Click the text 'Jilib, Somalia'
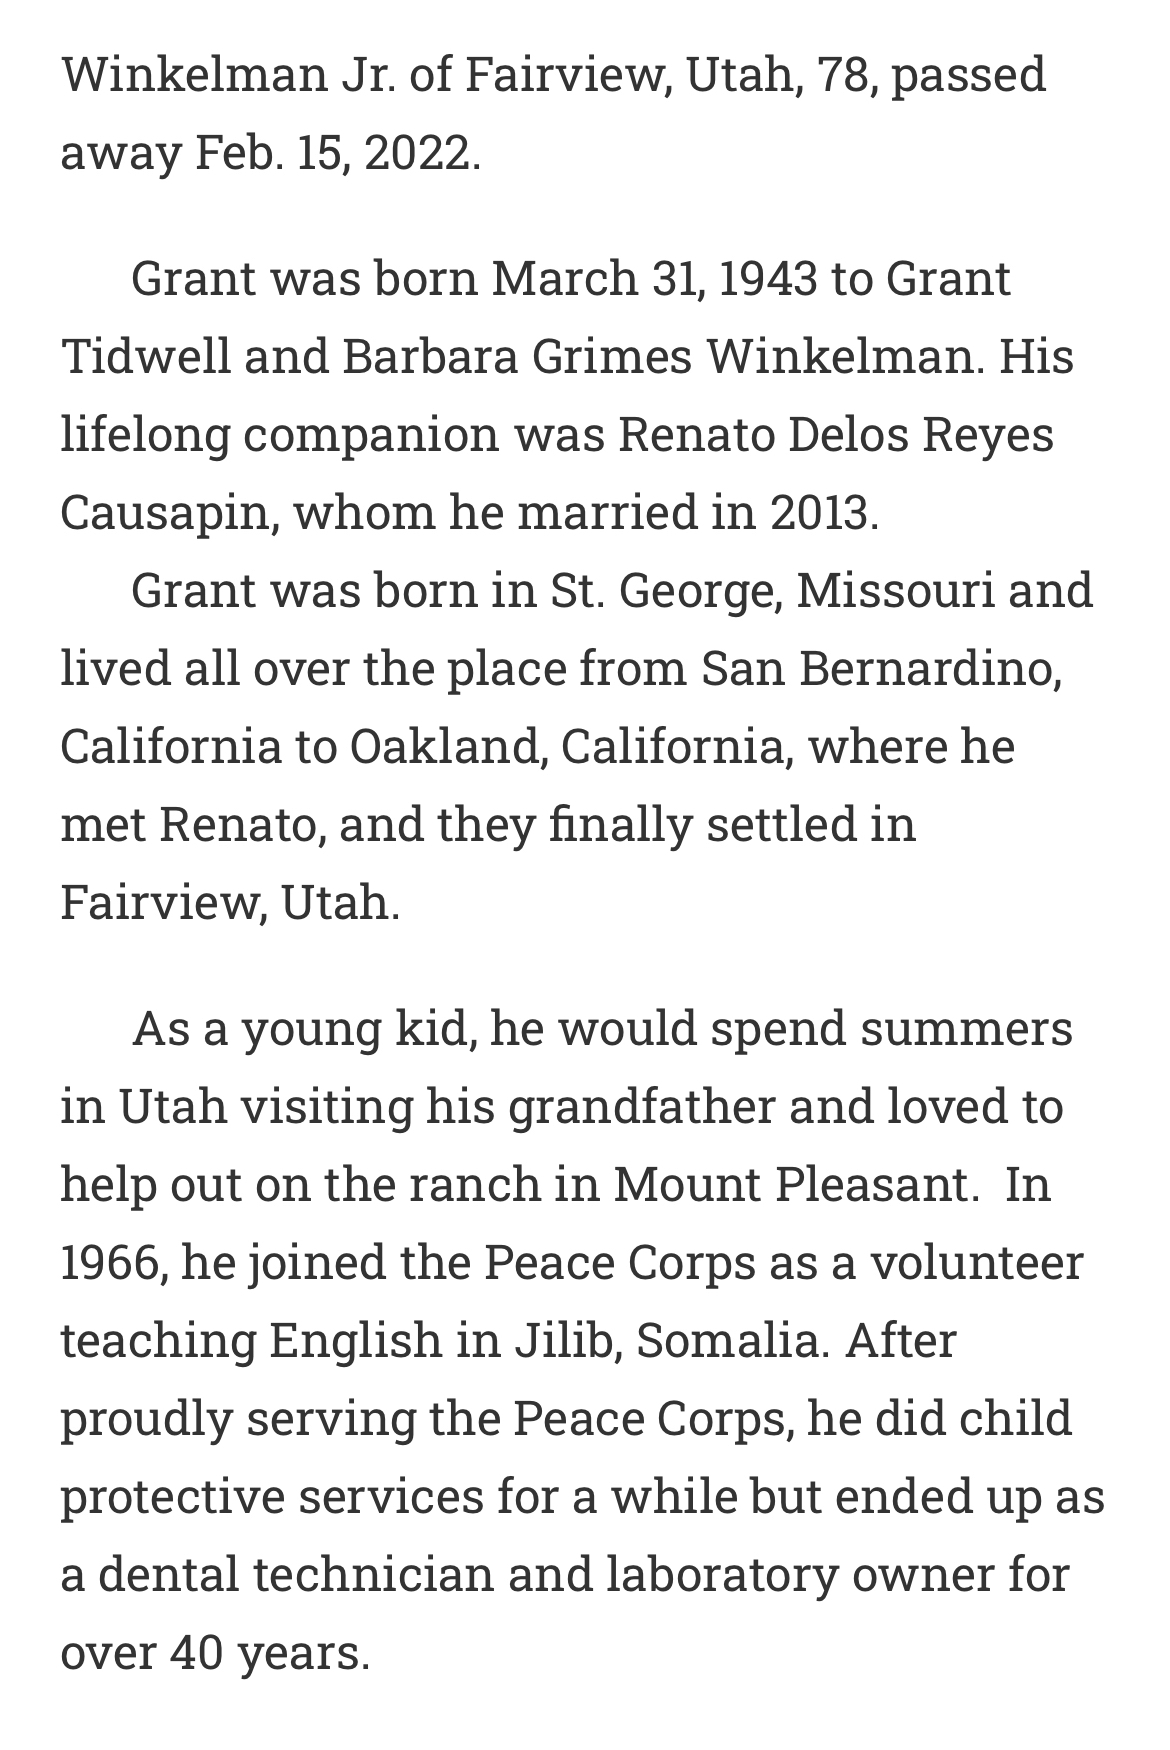Screen dimensions: 1170x1750 pos(670,1341)
